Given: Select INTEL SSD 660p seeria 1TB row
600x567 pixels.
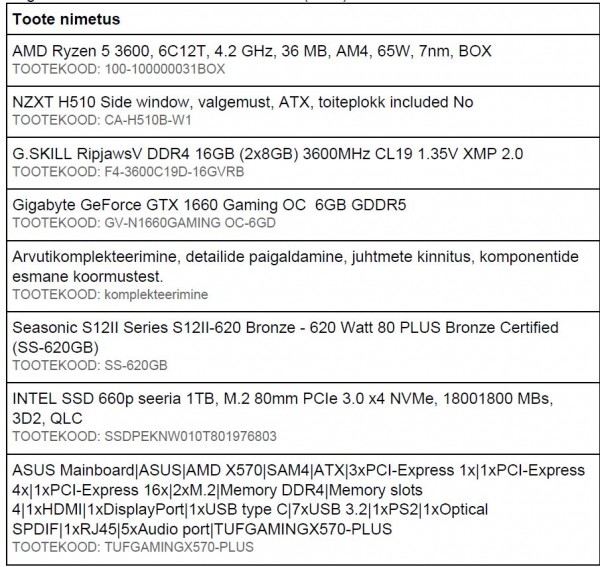Looking at the screenshot, I should click(x=303, y=418).
